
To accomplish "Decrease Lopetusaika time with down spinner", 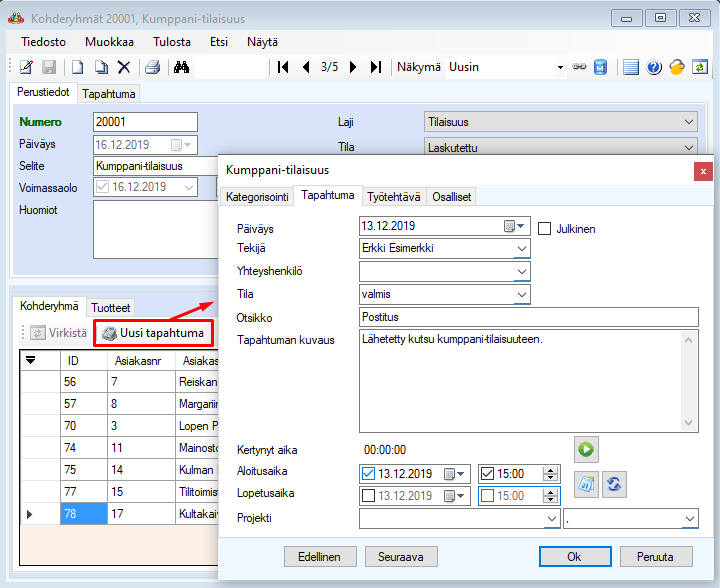I will [x=550, y=499].
